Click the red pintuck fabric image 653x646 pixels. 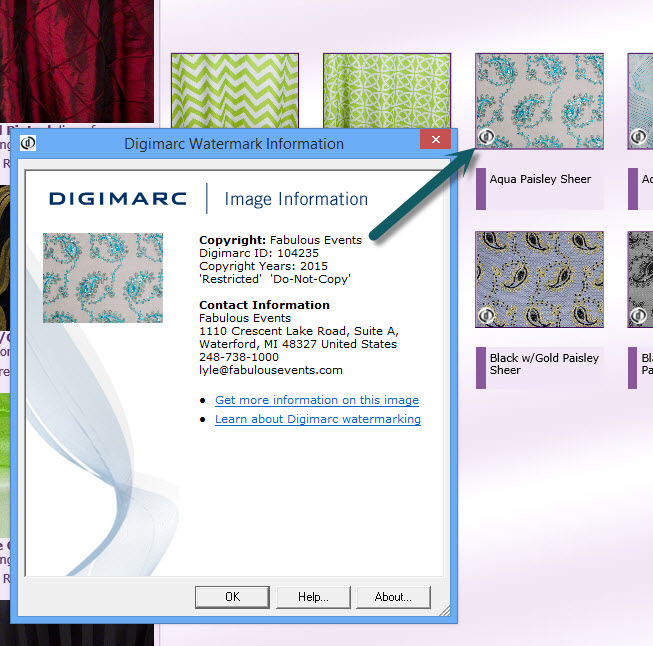pyautogui.click(x=77, y=61)
